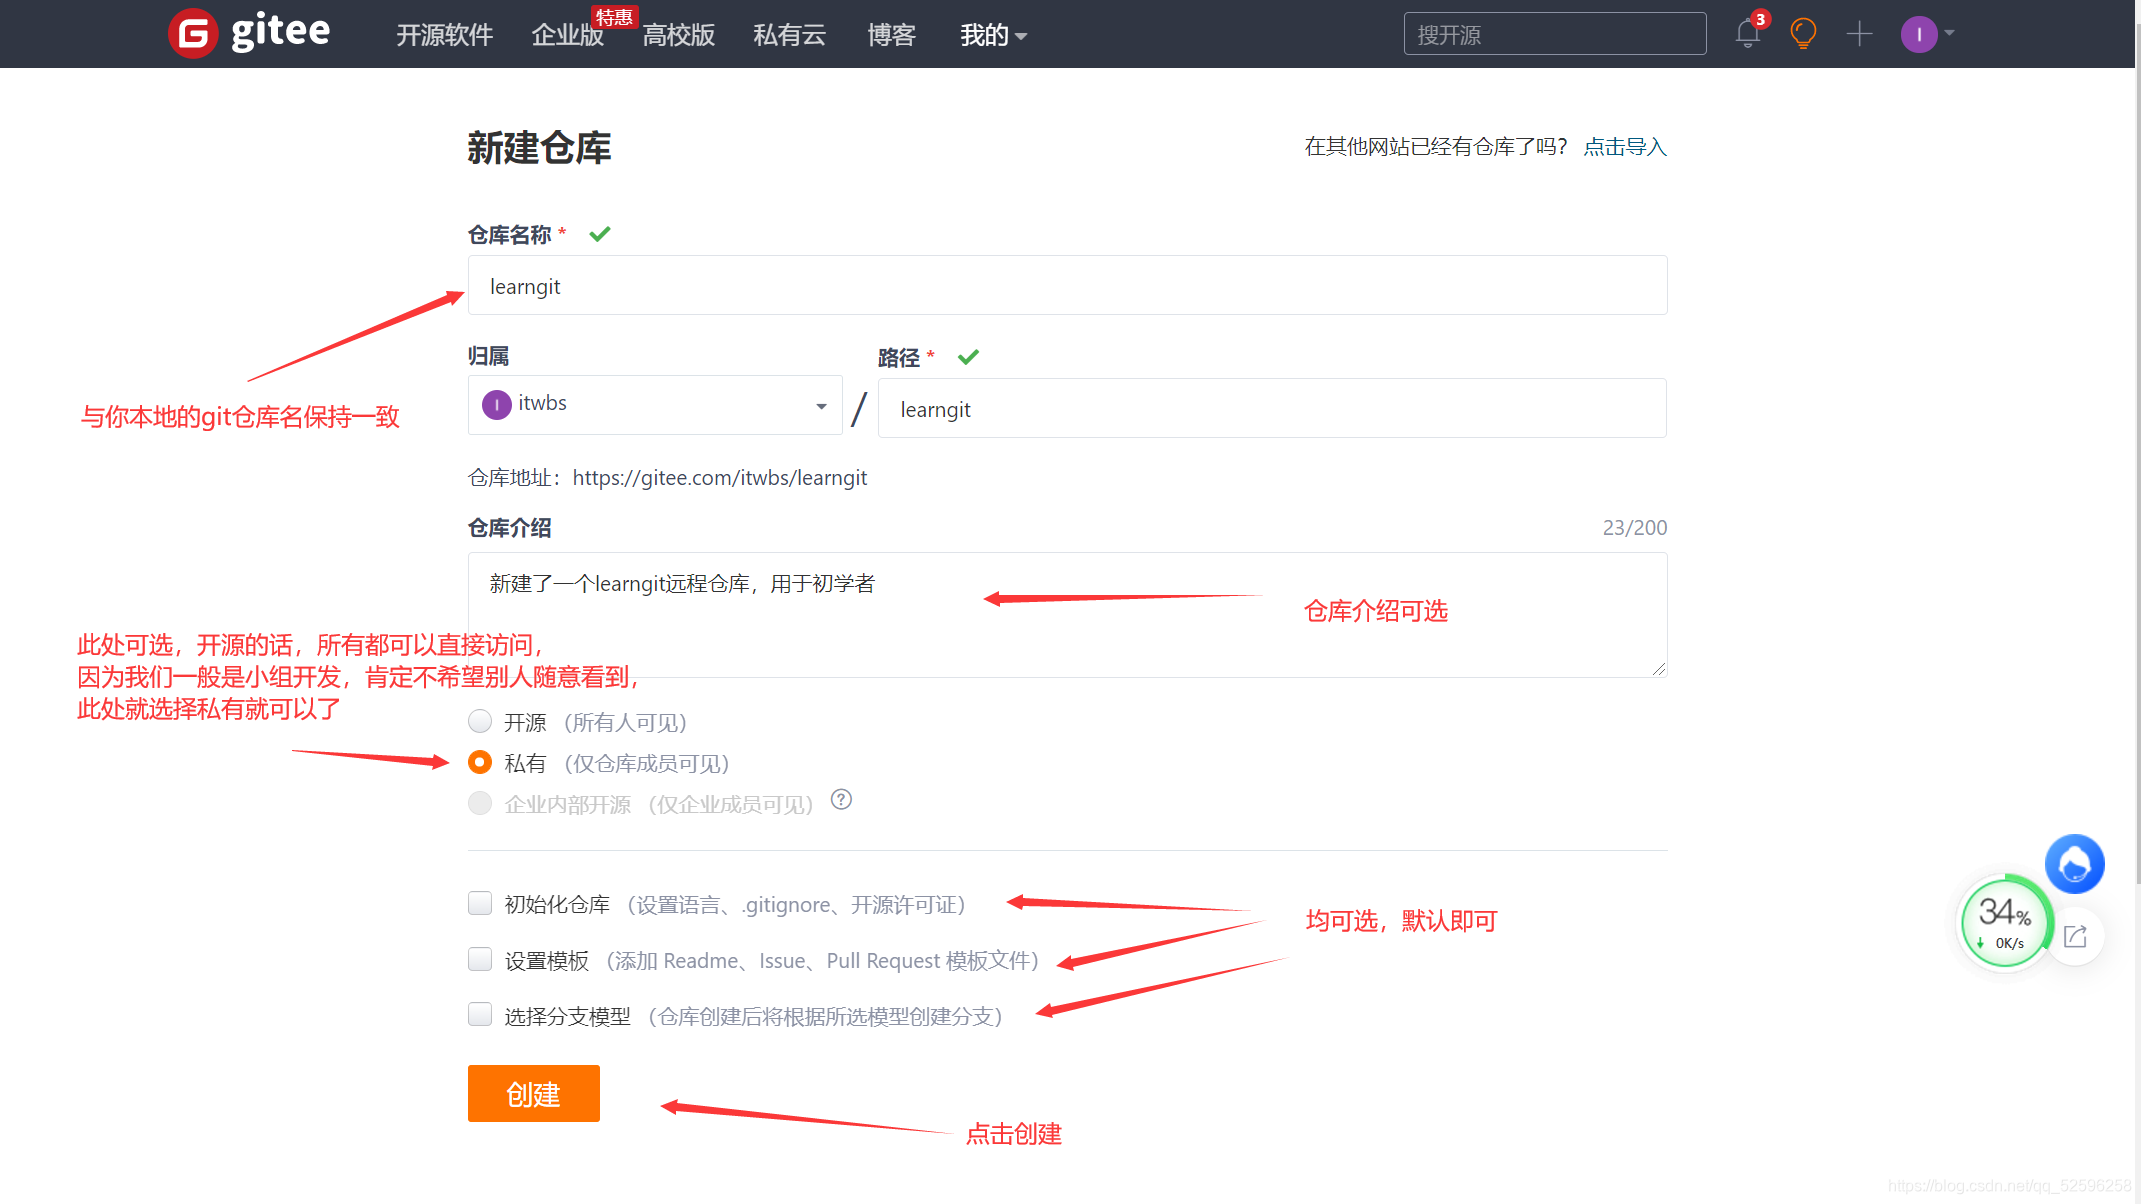Click 开源软件 menu item
The width and height of the screenshot is (2141, 1204).
pyautogui.click(x=440, y=32)
